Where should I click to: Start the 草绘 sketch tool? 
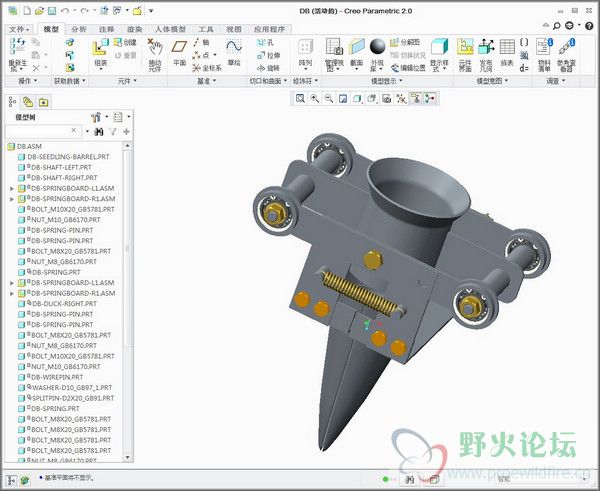234,53
